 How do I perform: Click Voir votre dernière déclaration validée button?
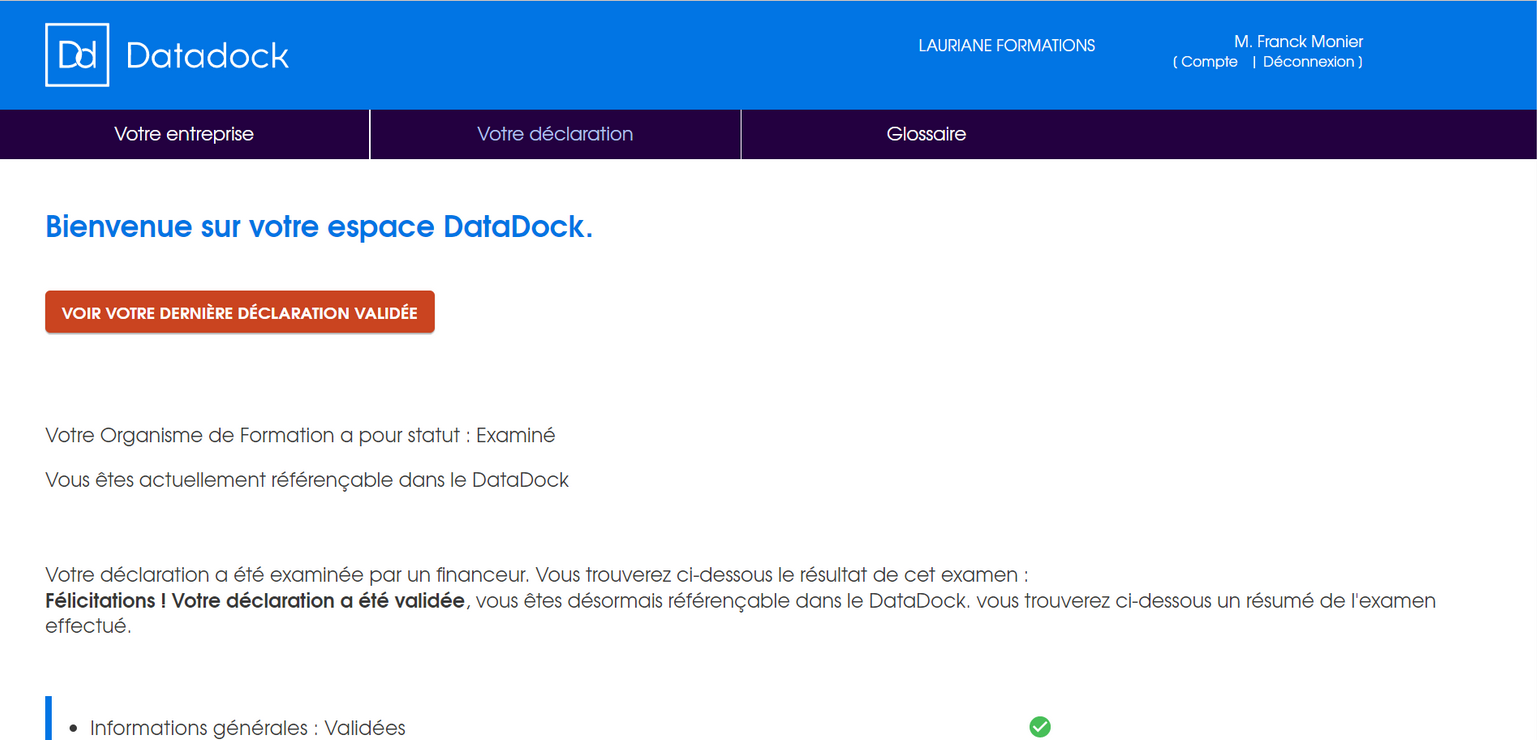240,313
